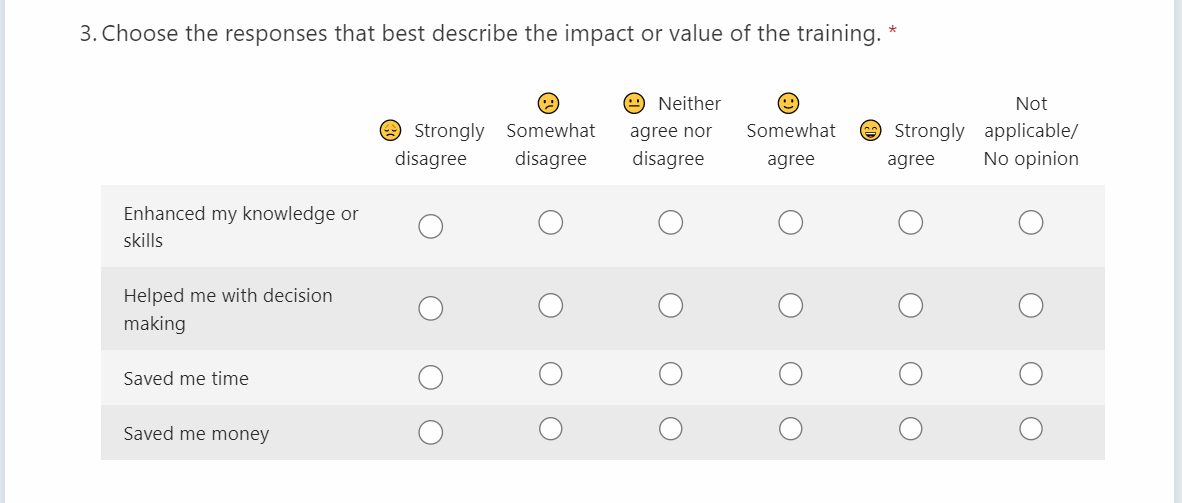Image resolution: width=1182 pixels, height=503 pixels.
Task: Pick Somewhat agree for Saved me money
Action: (790, 429)
